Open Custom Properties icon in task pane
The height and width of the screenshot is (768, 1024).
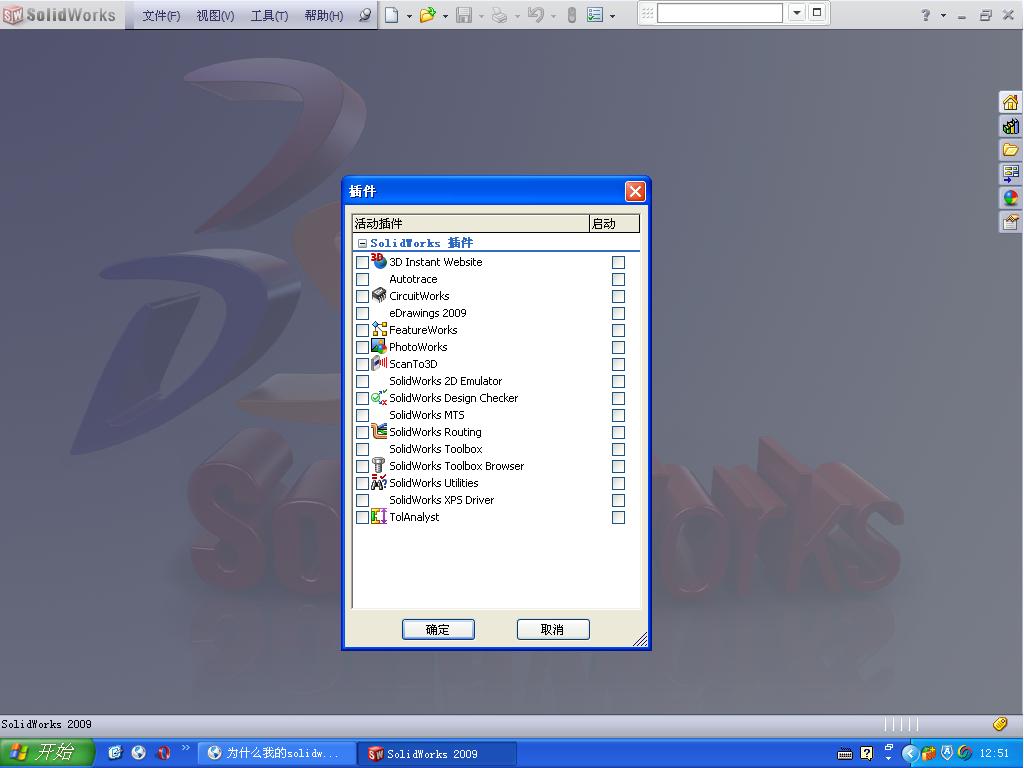pyautogui.click(x=1010, y=222)
